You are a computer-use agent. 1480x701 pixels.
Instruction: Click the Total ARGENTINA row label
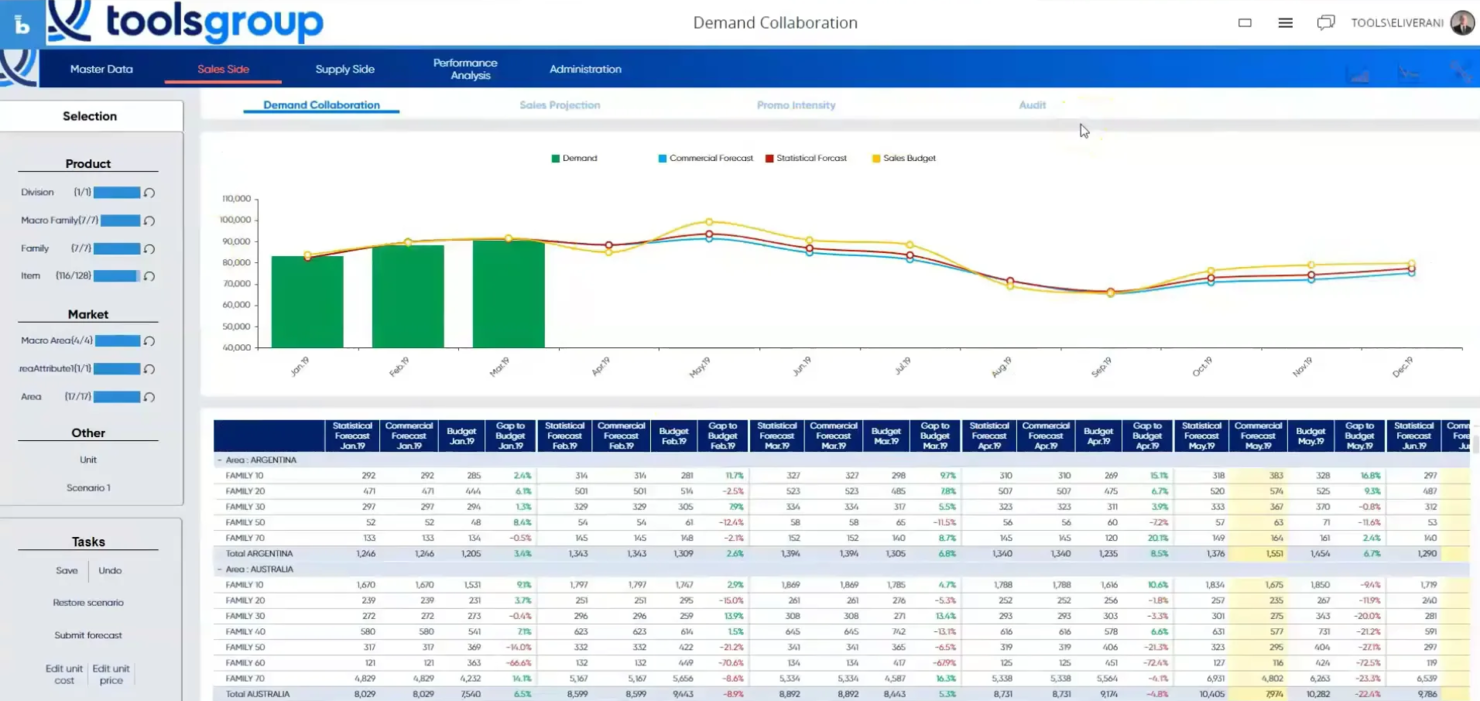(259, 553)
